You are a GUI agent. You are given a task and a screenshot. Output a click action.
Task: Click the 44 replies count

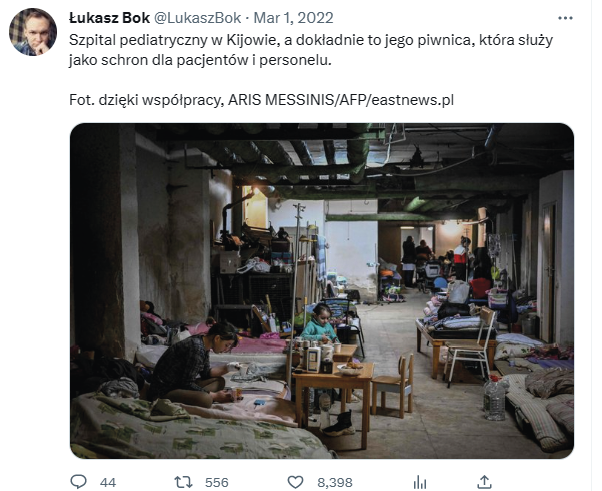click(x=108, y=483)
